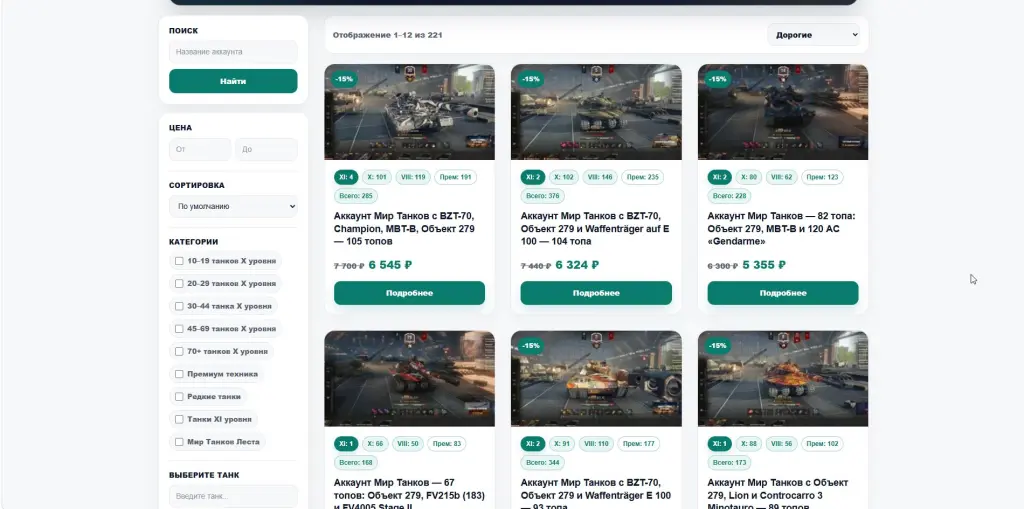The width and height of the screenshot is (1024, 509).
Task: Check the 30–44 танка X уровня filter
Action: [x=179, y=306]
